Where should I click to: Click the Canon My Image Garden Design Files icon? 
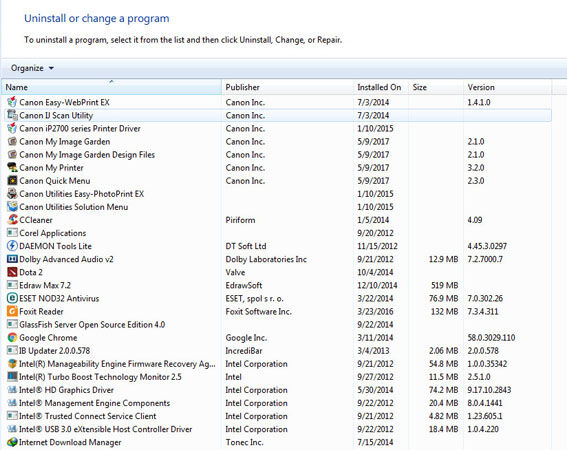click(x=12, y=154)
